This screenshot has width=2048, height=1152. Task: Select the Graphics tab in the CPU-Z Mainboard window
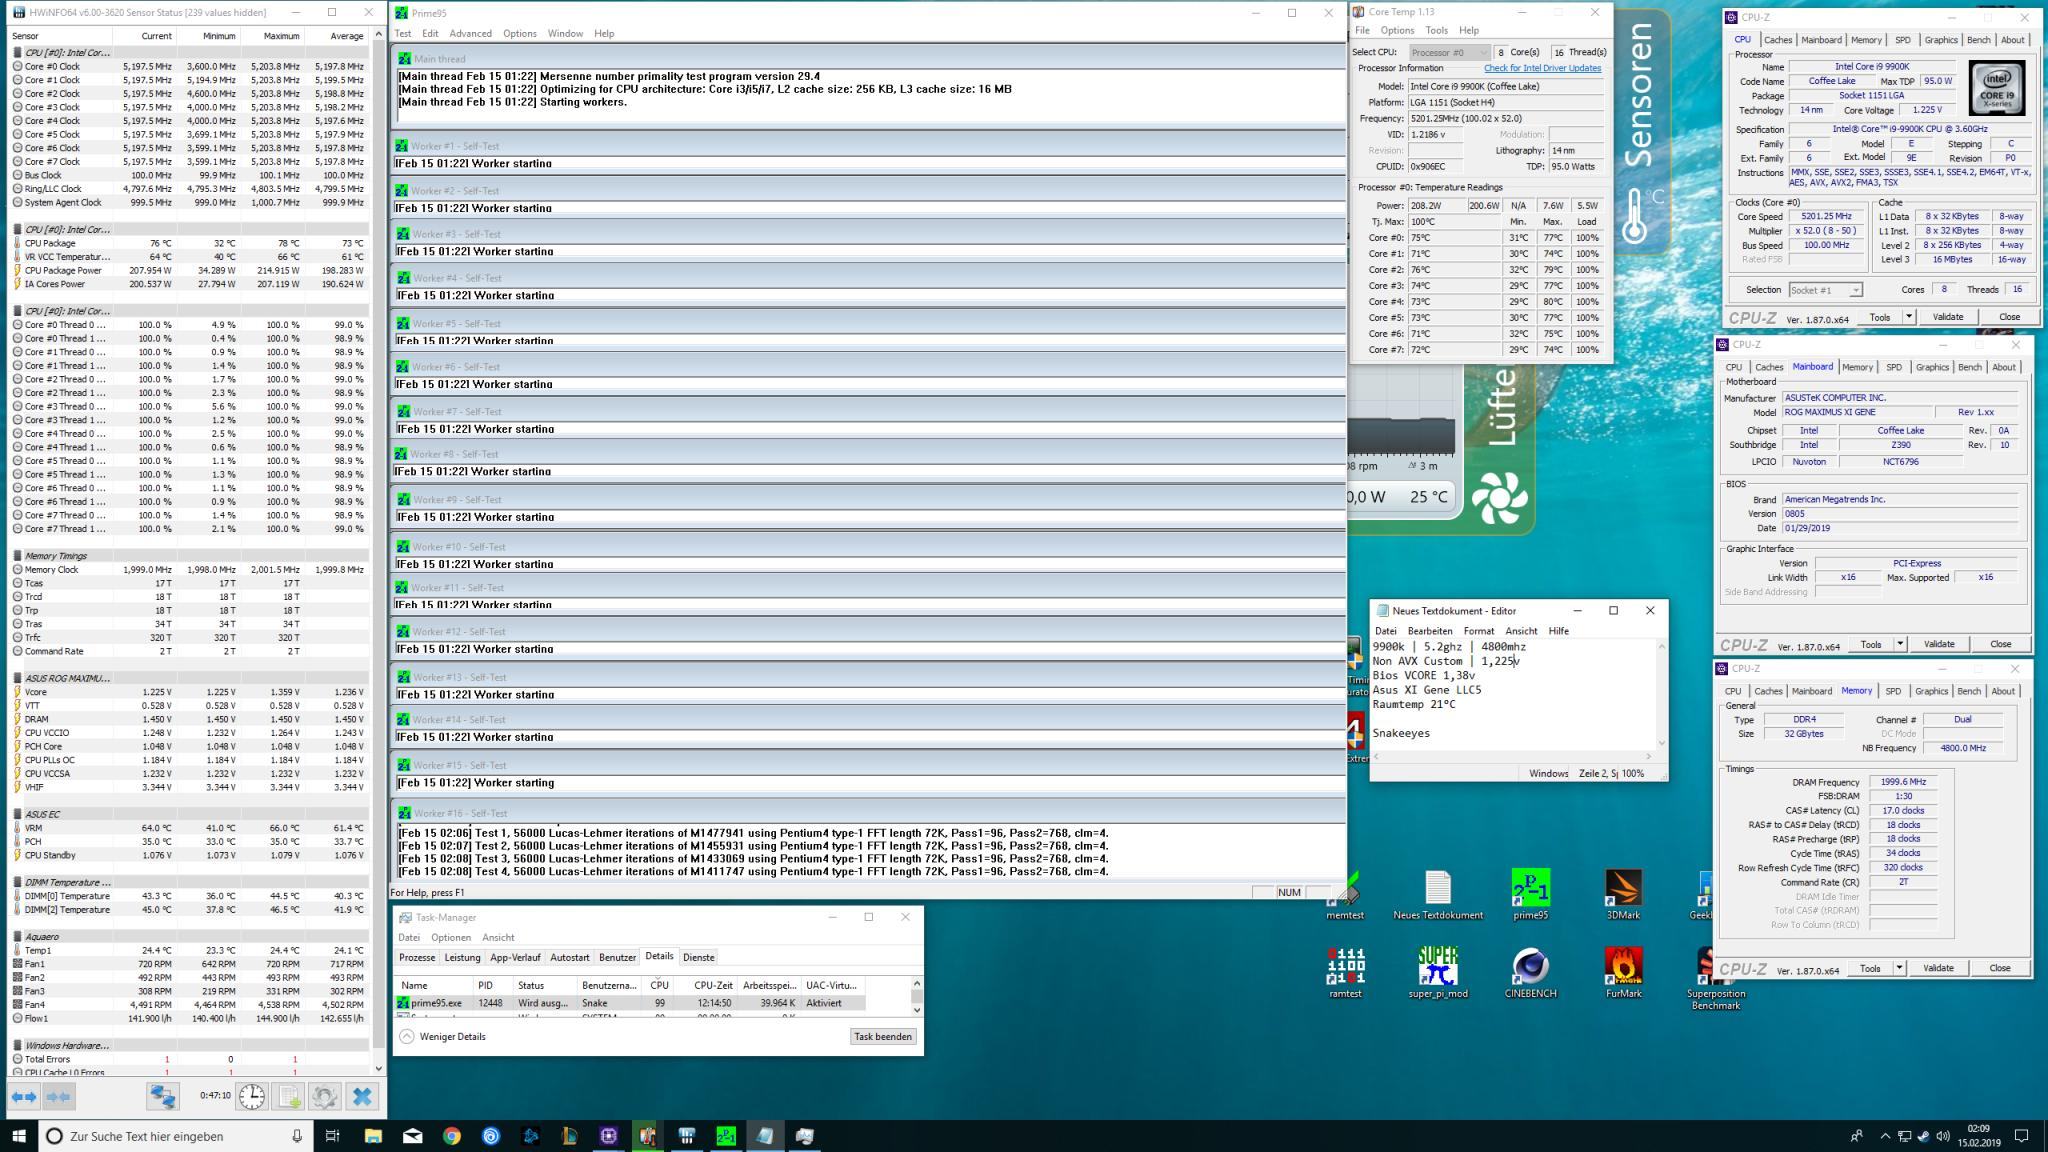click(1932, 367)
